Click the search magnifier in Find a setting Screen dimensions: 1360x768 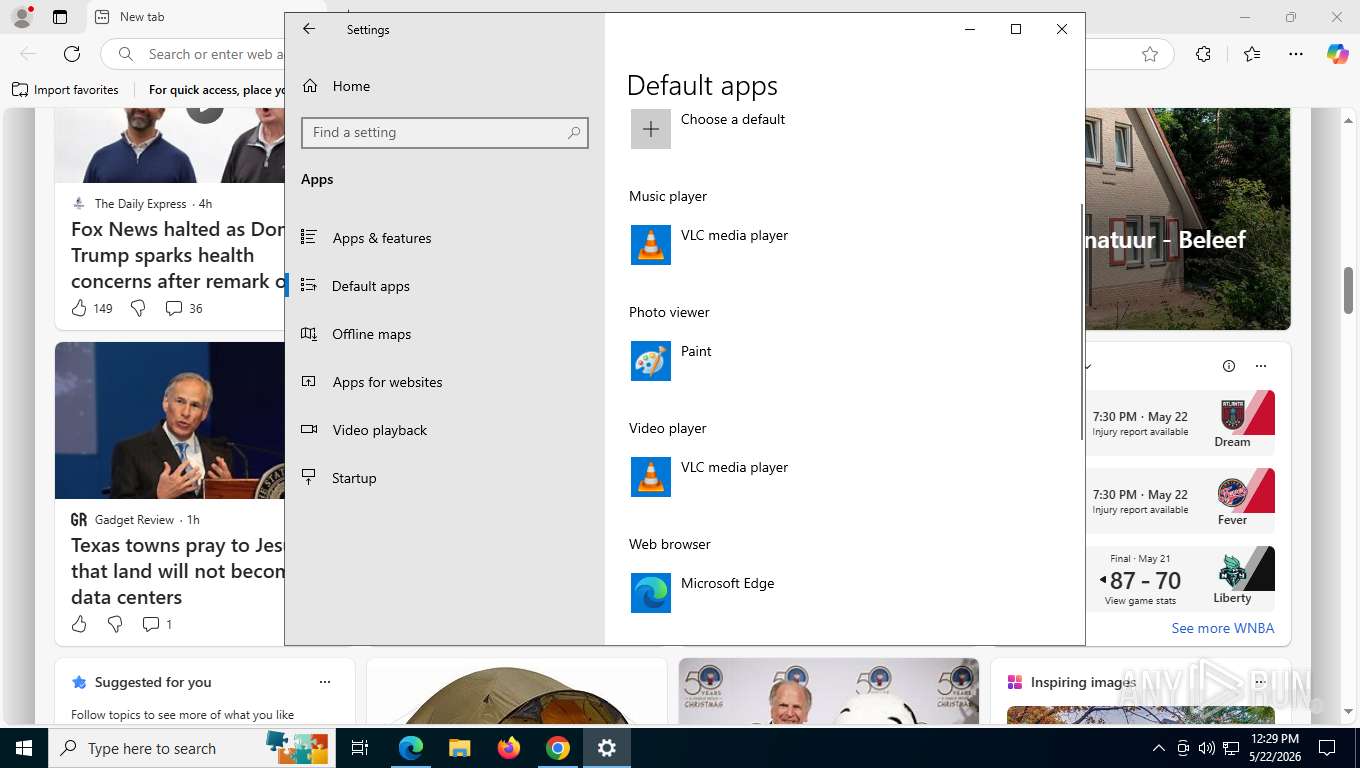tap(574, 132)
